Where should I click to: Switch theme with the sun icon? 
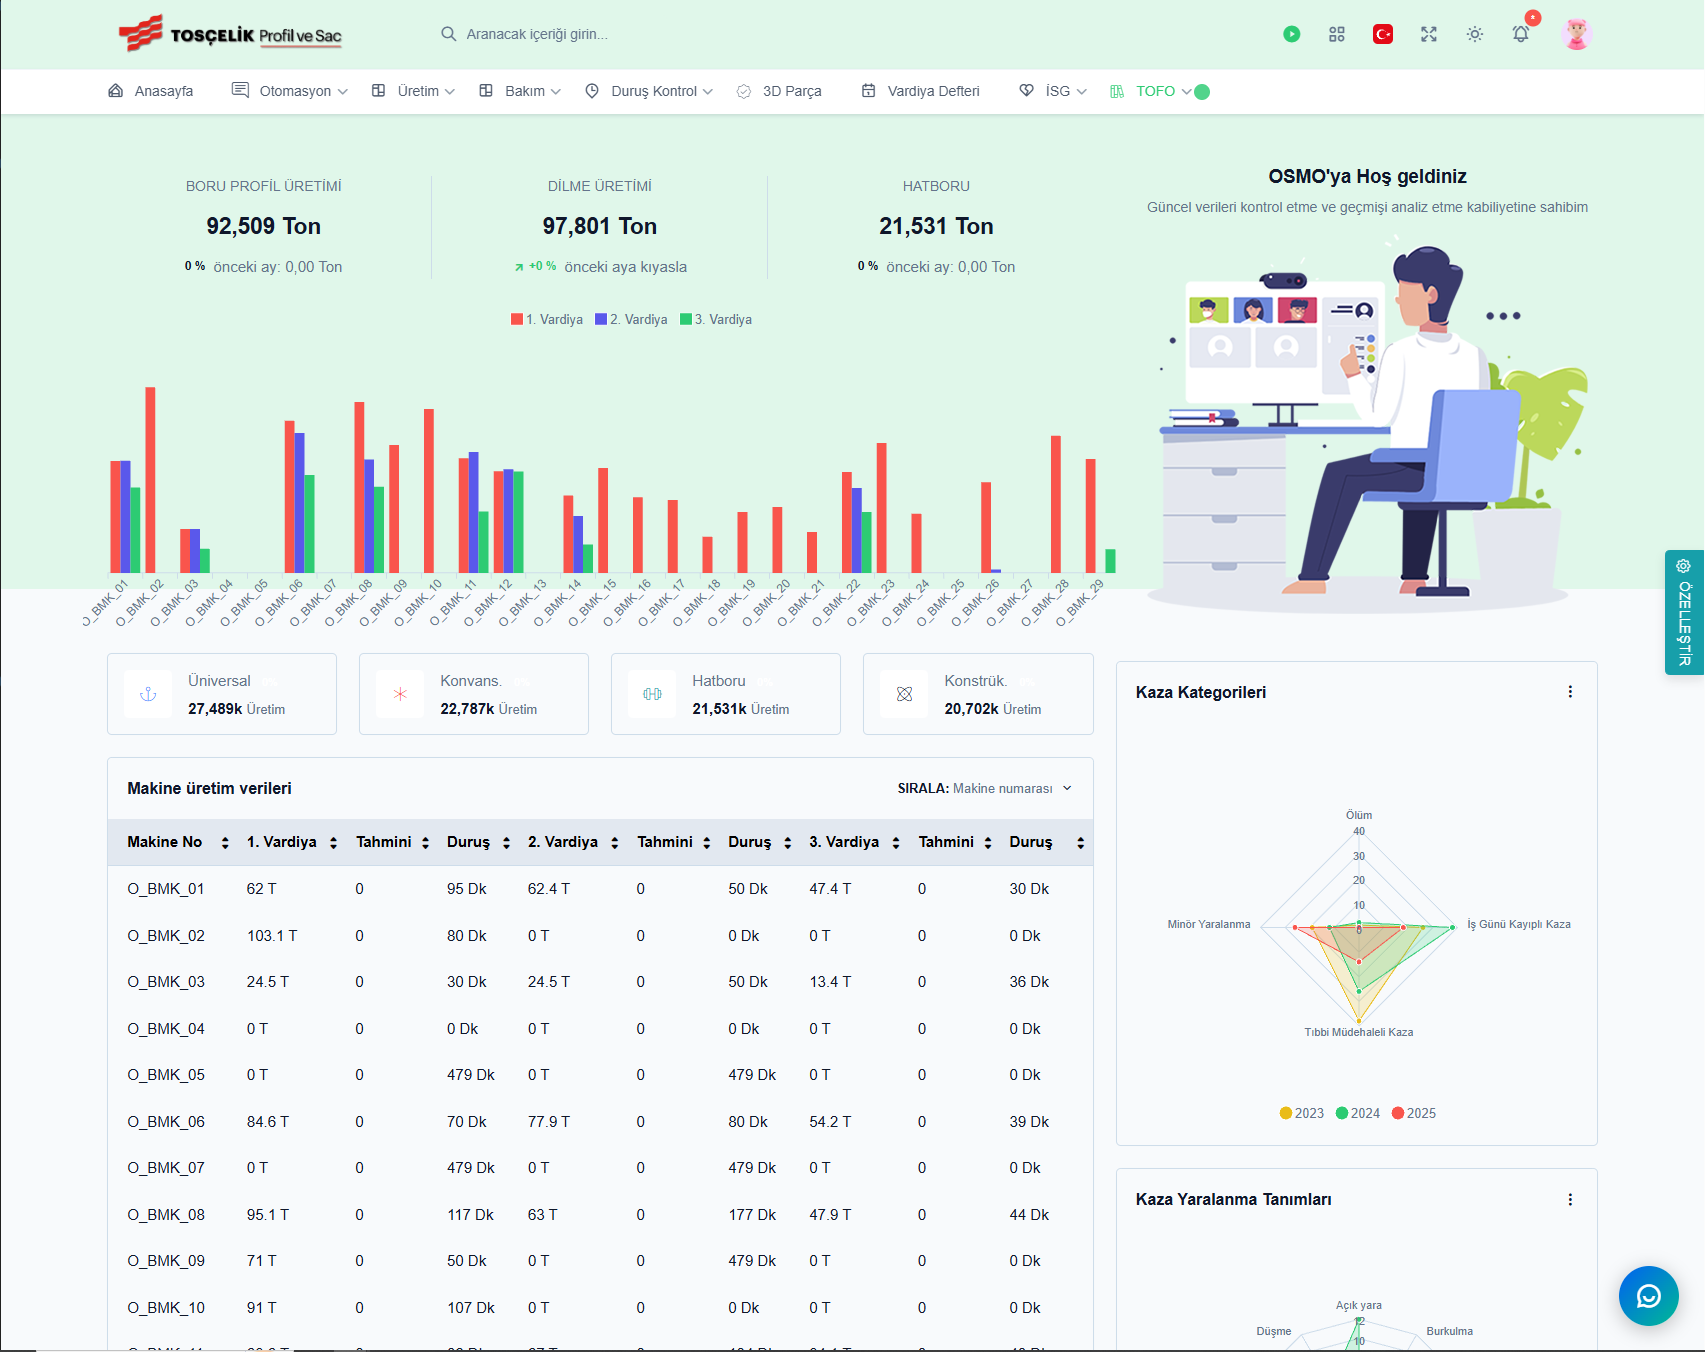pyautogui.click(x=1475, y=34)
